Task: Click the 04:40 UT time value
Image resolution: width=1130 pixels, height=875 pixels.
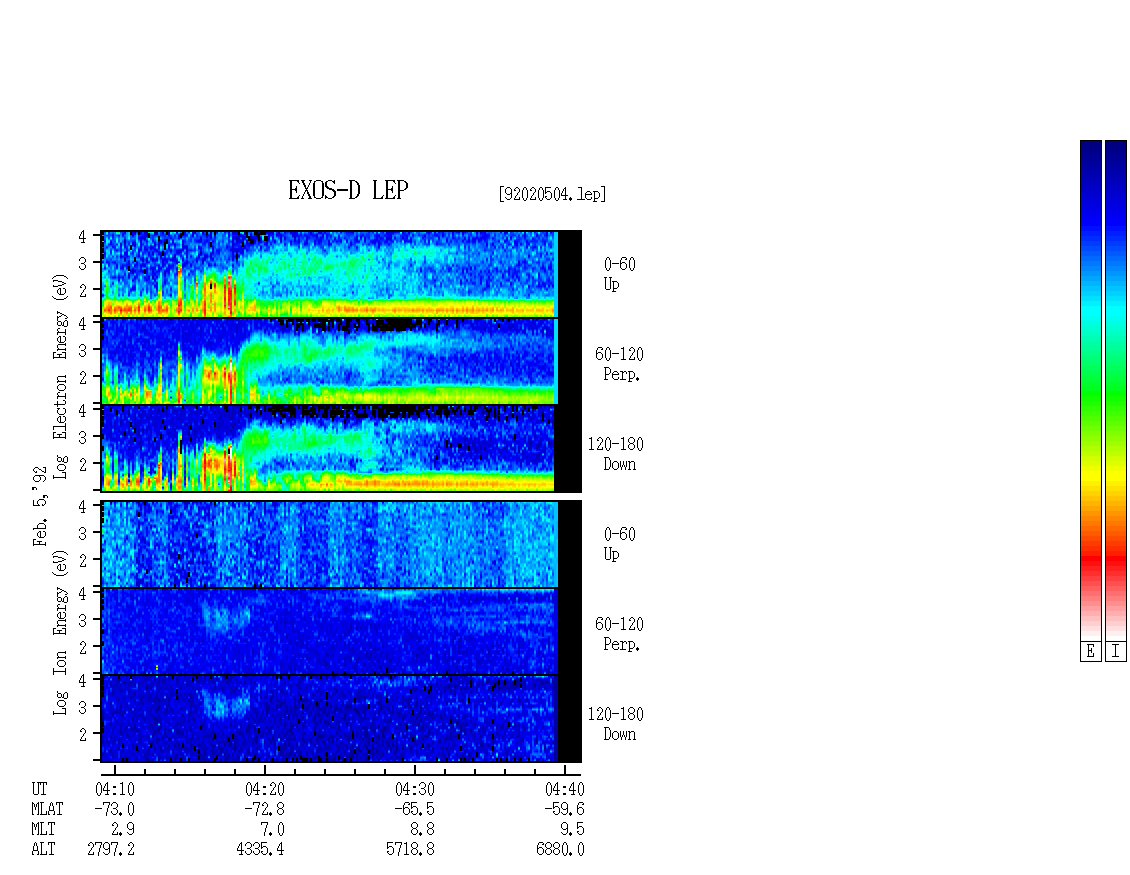Action: (564, 789)
